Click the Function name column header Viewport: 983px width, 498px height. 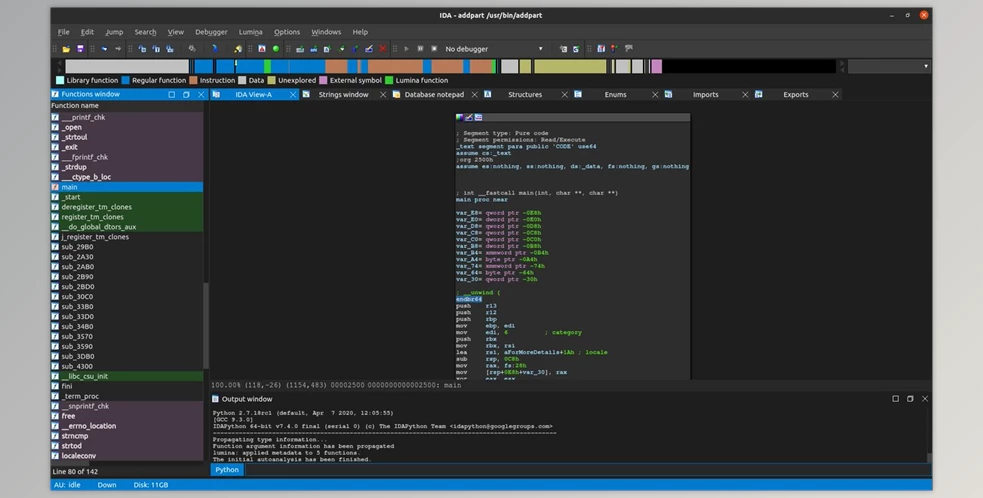tap(127, 105)
